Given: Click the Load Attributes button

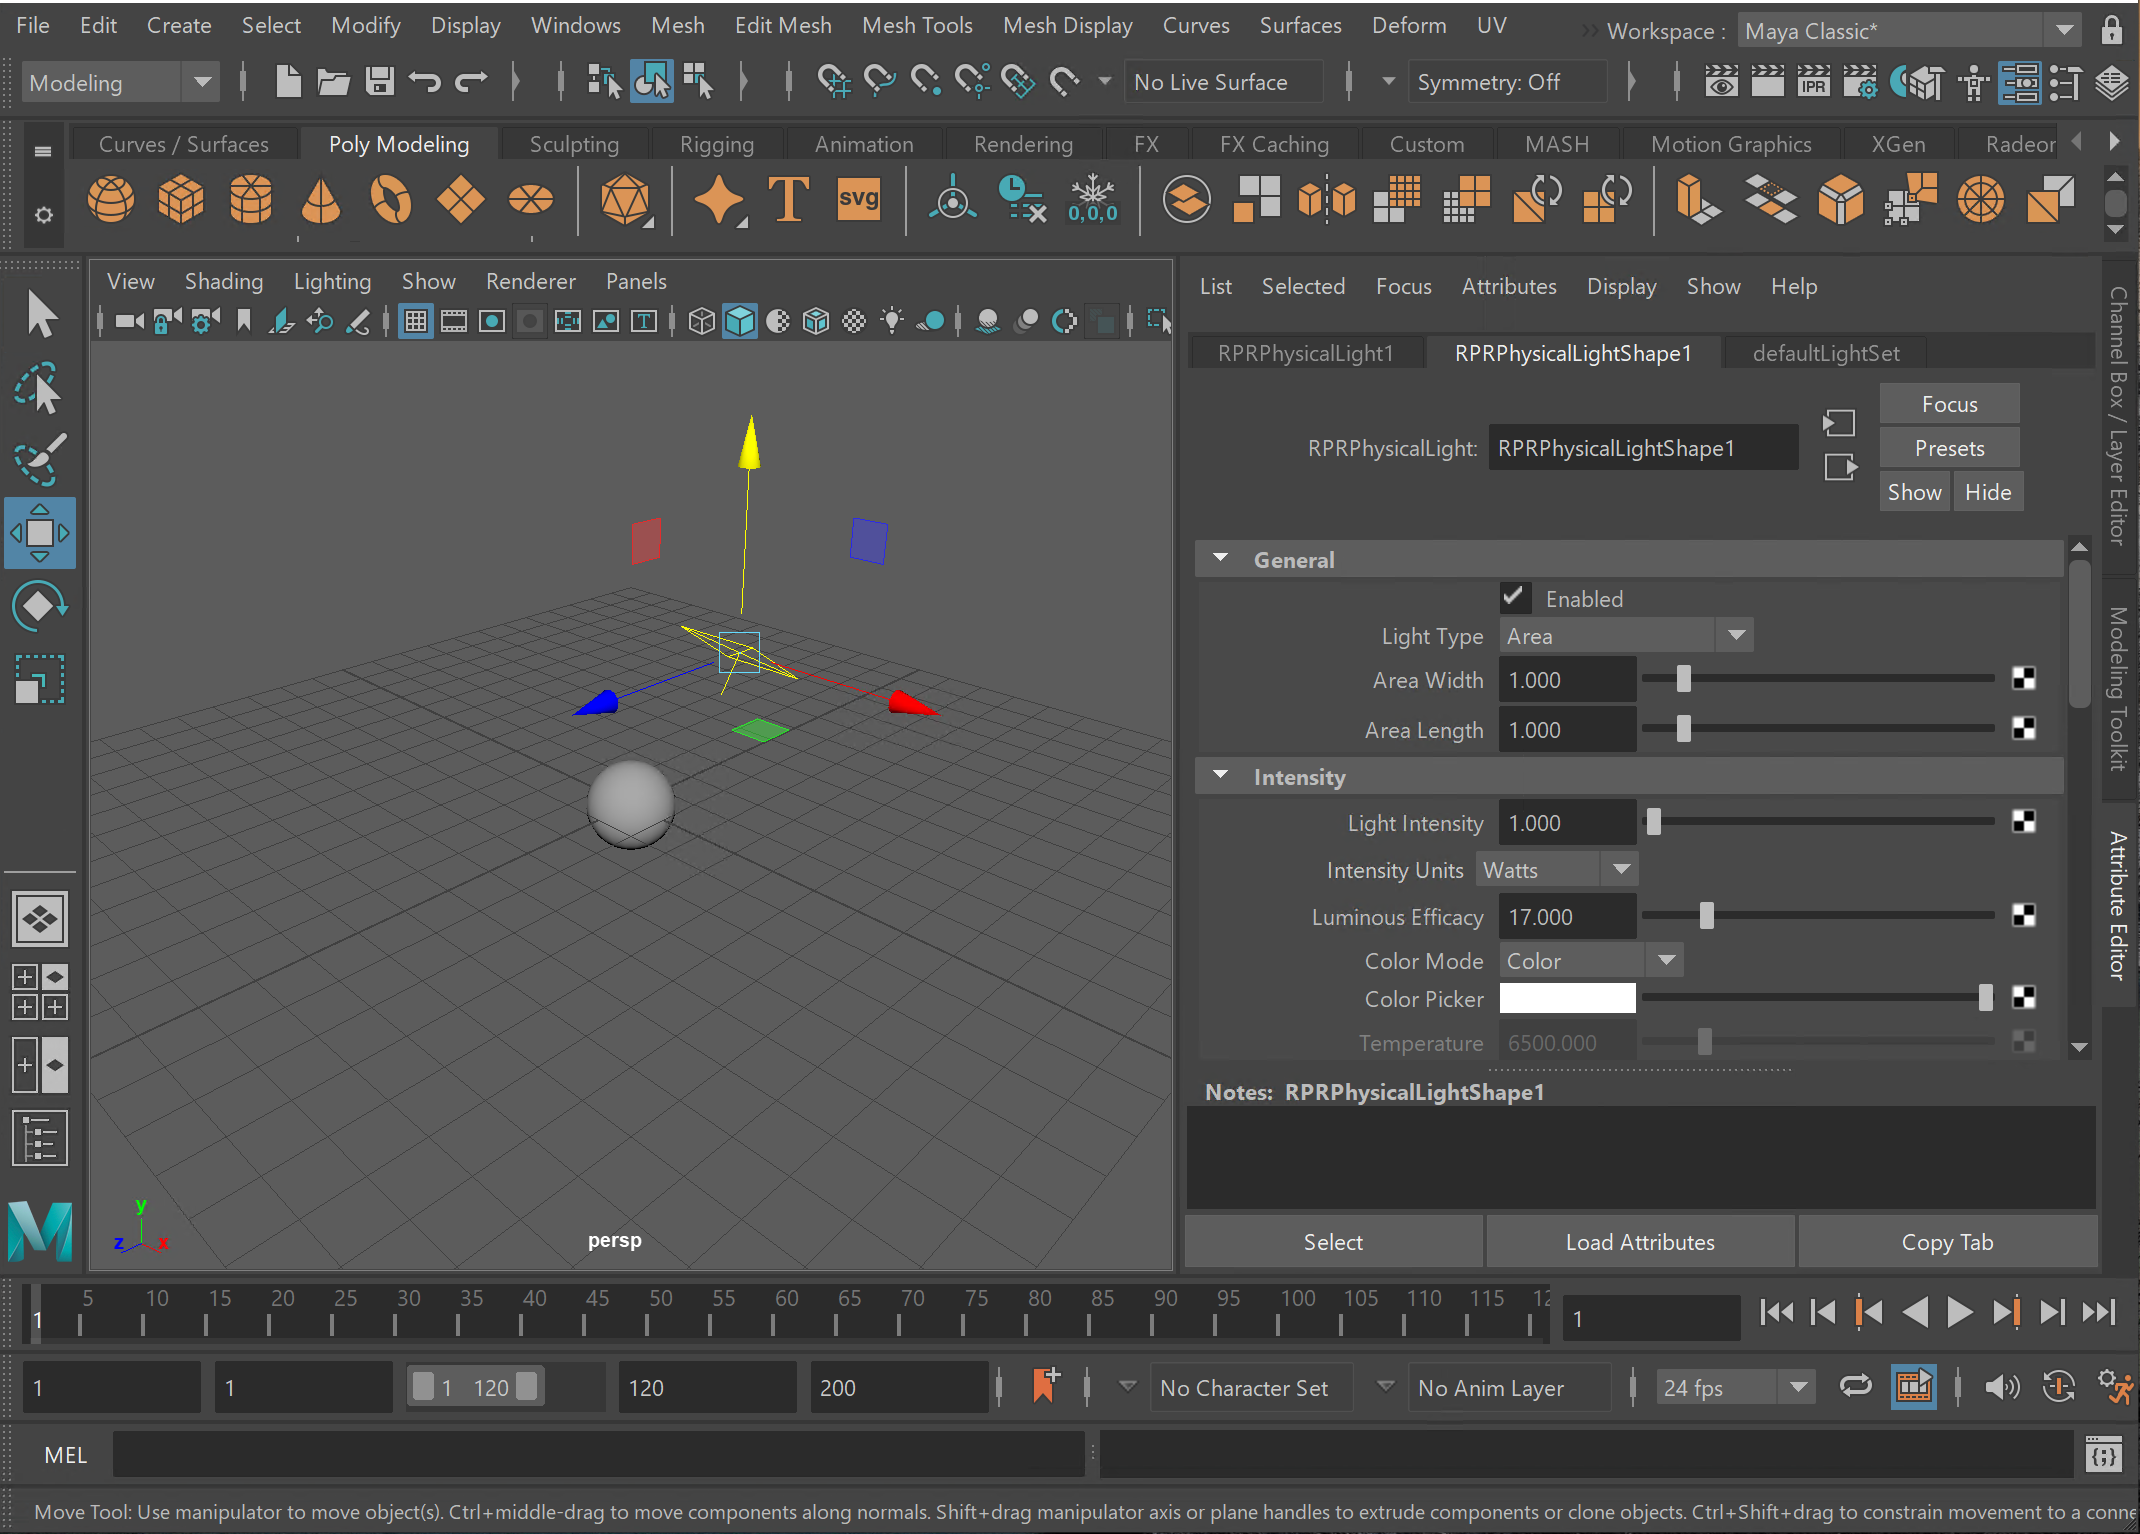Looking at the screenshot, I should point(1640,1242).
